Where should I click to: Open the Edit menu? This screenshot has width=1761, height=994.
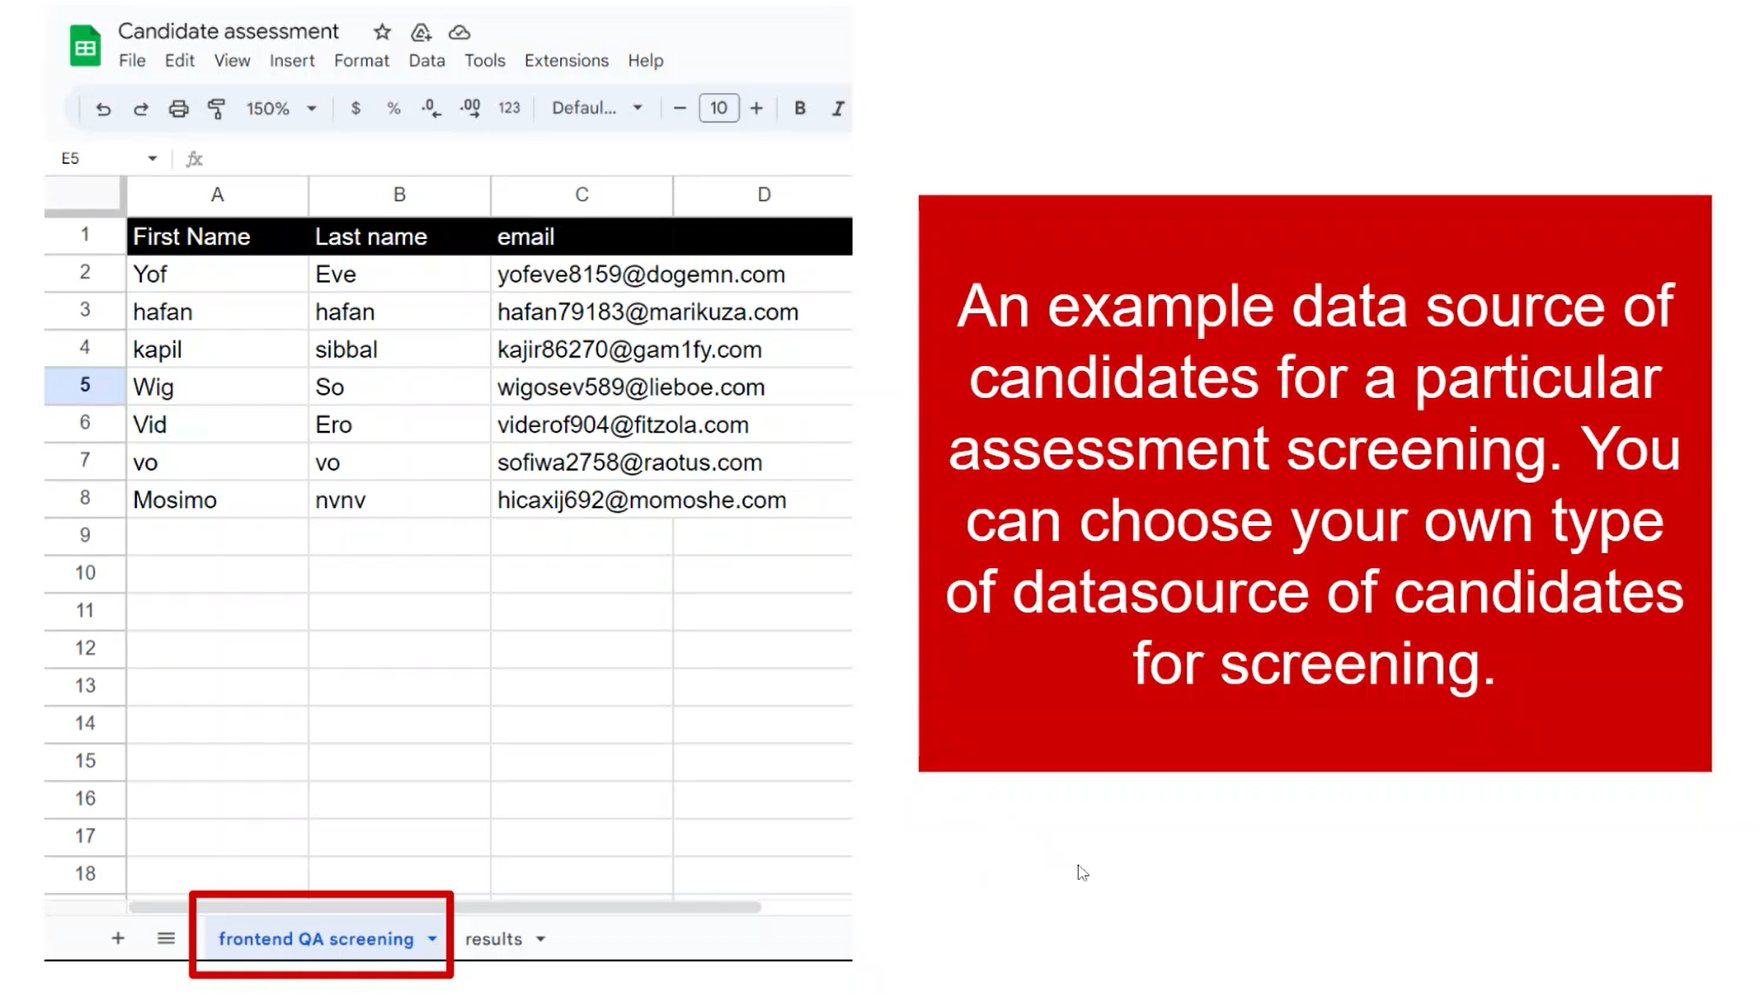[180, 60]
